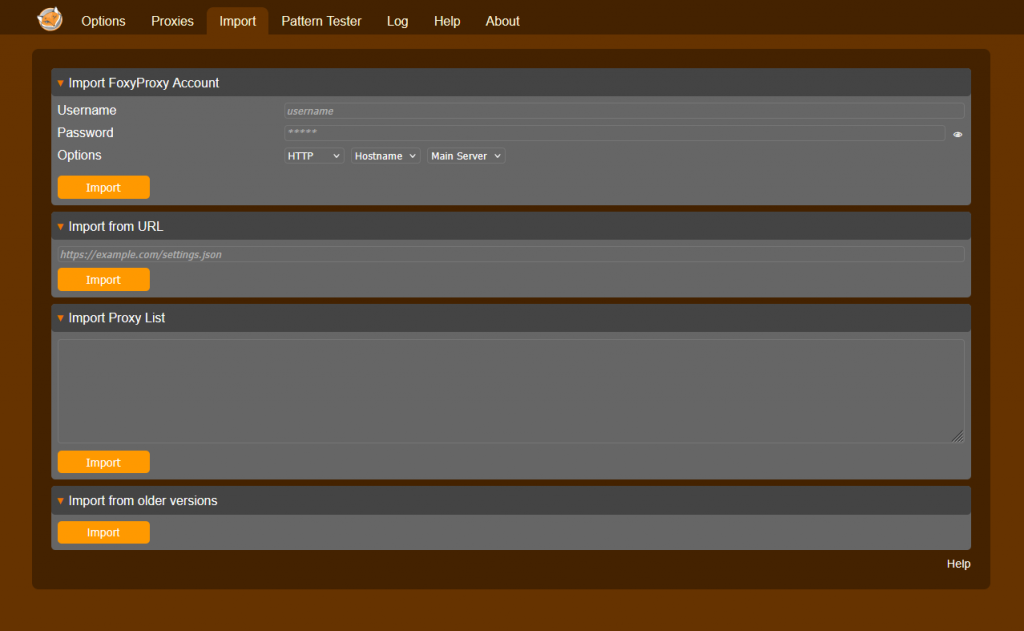Open the Hostname dropdown
The width and height of the screenshot is (1024, 631).
pos(385,156)
